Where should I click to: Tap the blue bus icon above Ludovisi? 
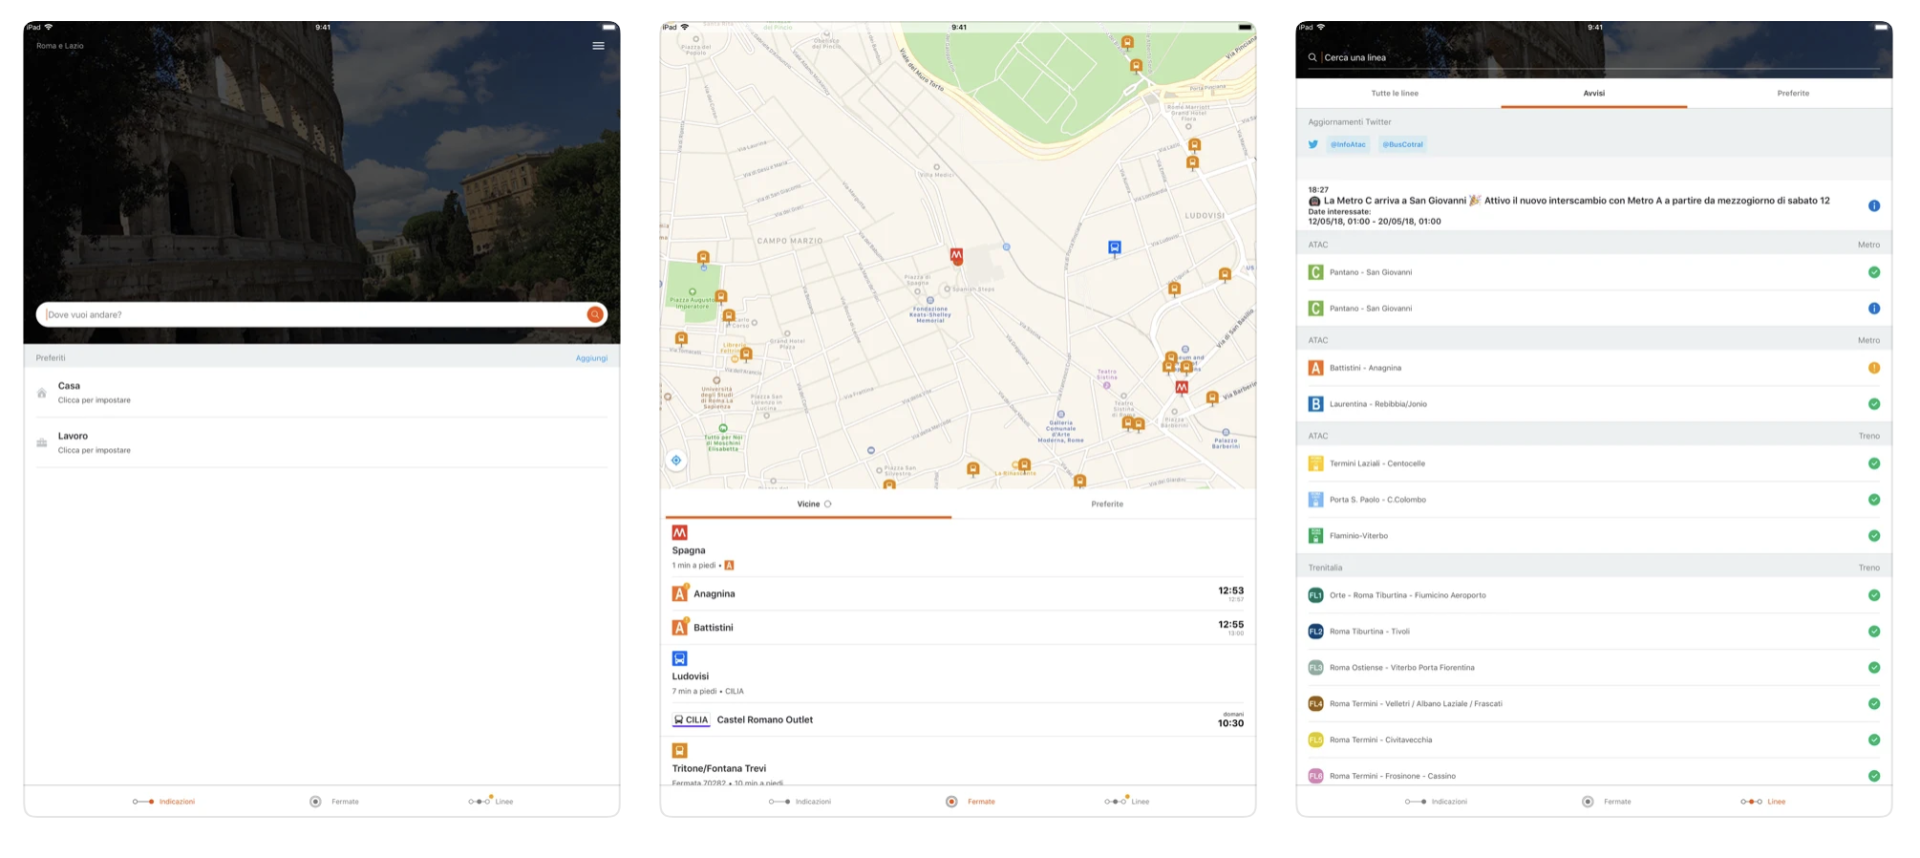(x=680, y=659)
